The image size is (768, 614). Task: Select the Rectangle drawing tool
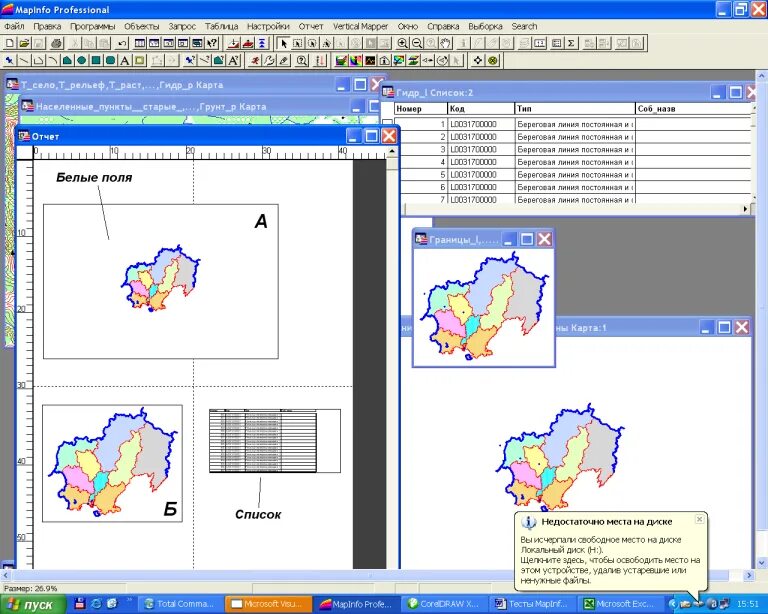point(96,61)
